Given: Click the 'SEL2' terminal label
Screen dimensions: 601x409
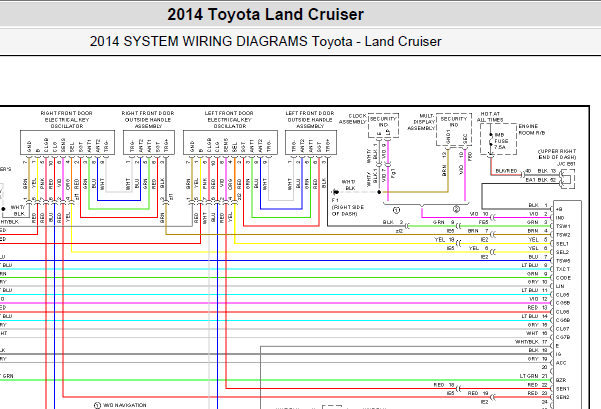Looking at the screenshot, I should 562,252.
